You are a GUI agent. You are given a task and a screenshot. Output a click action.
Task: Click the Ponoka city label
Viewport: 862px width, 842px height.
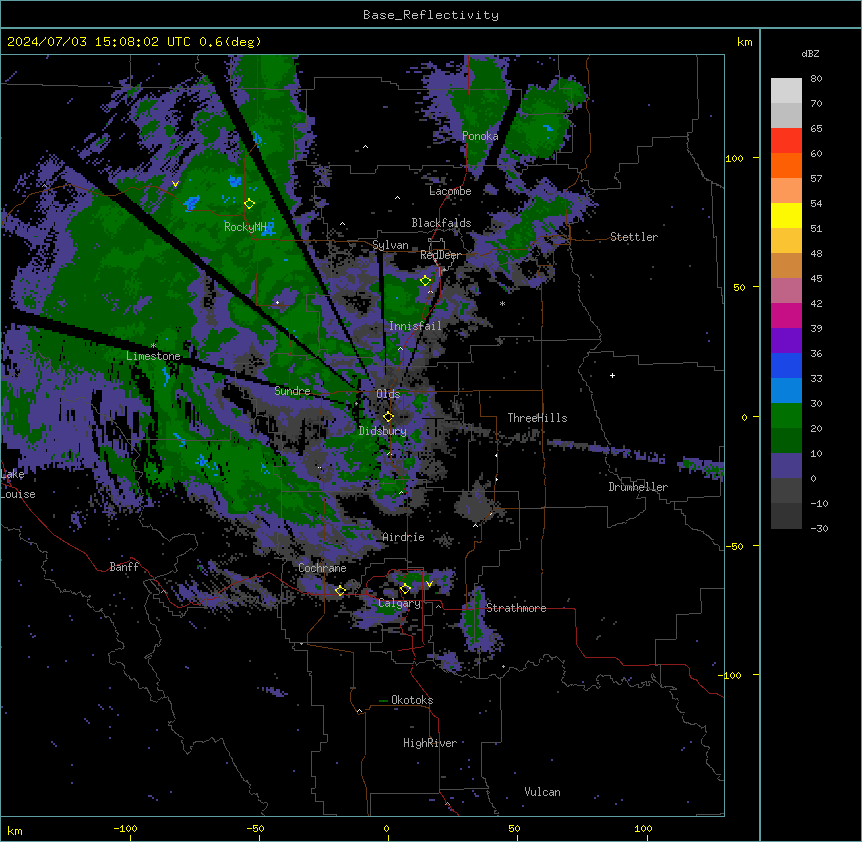[480, 136]
